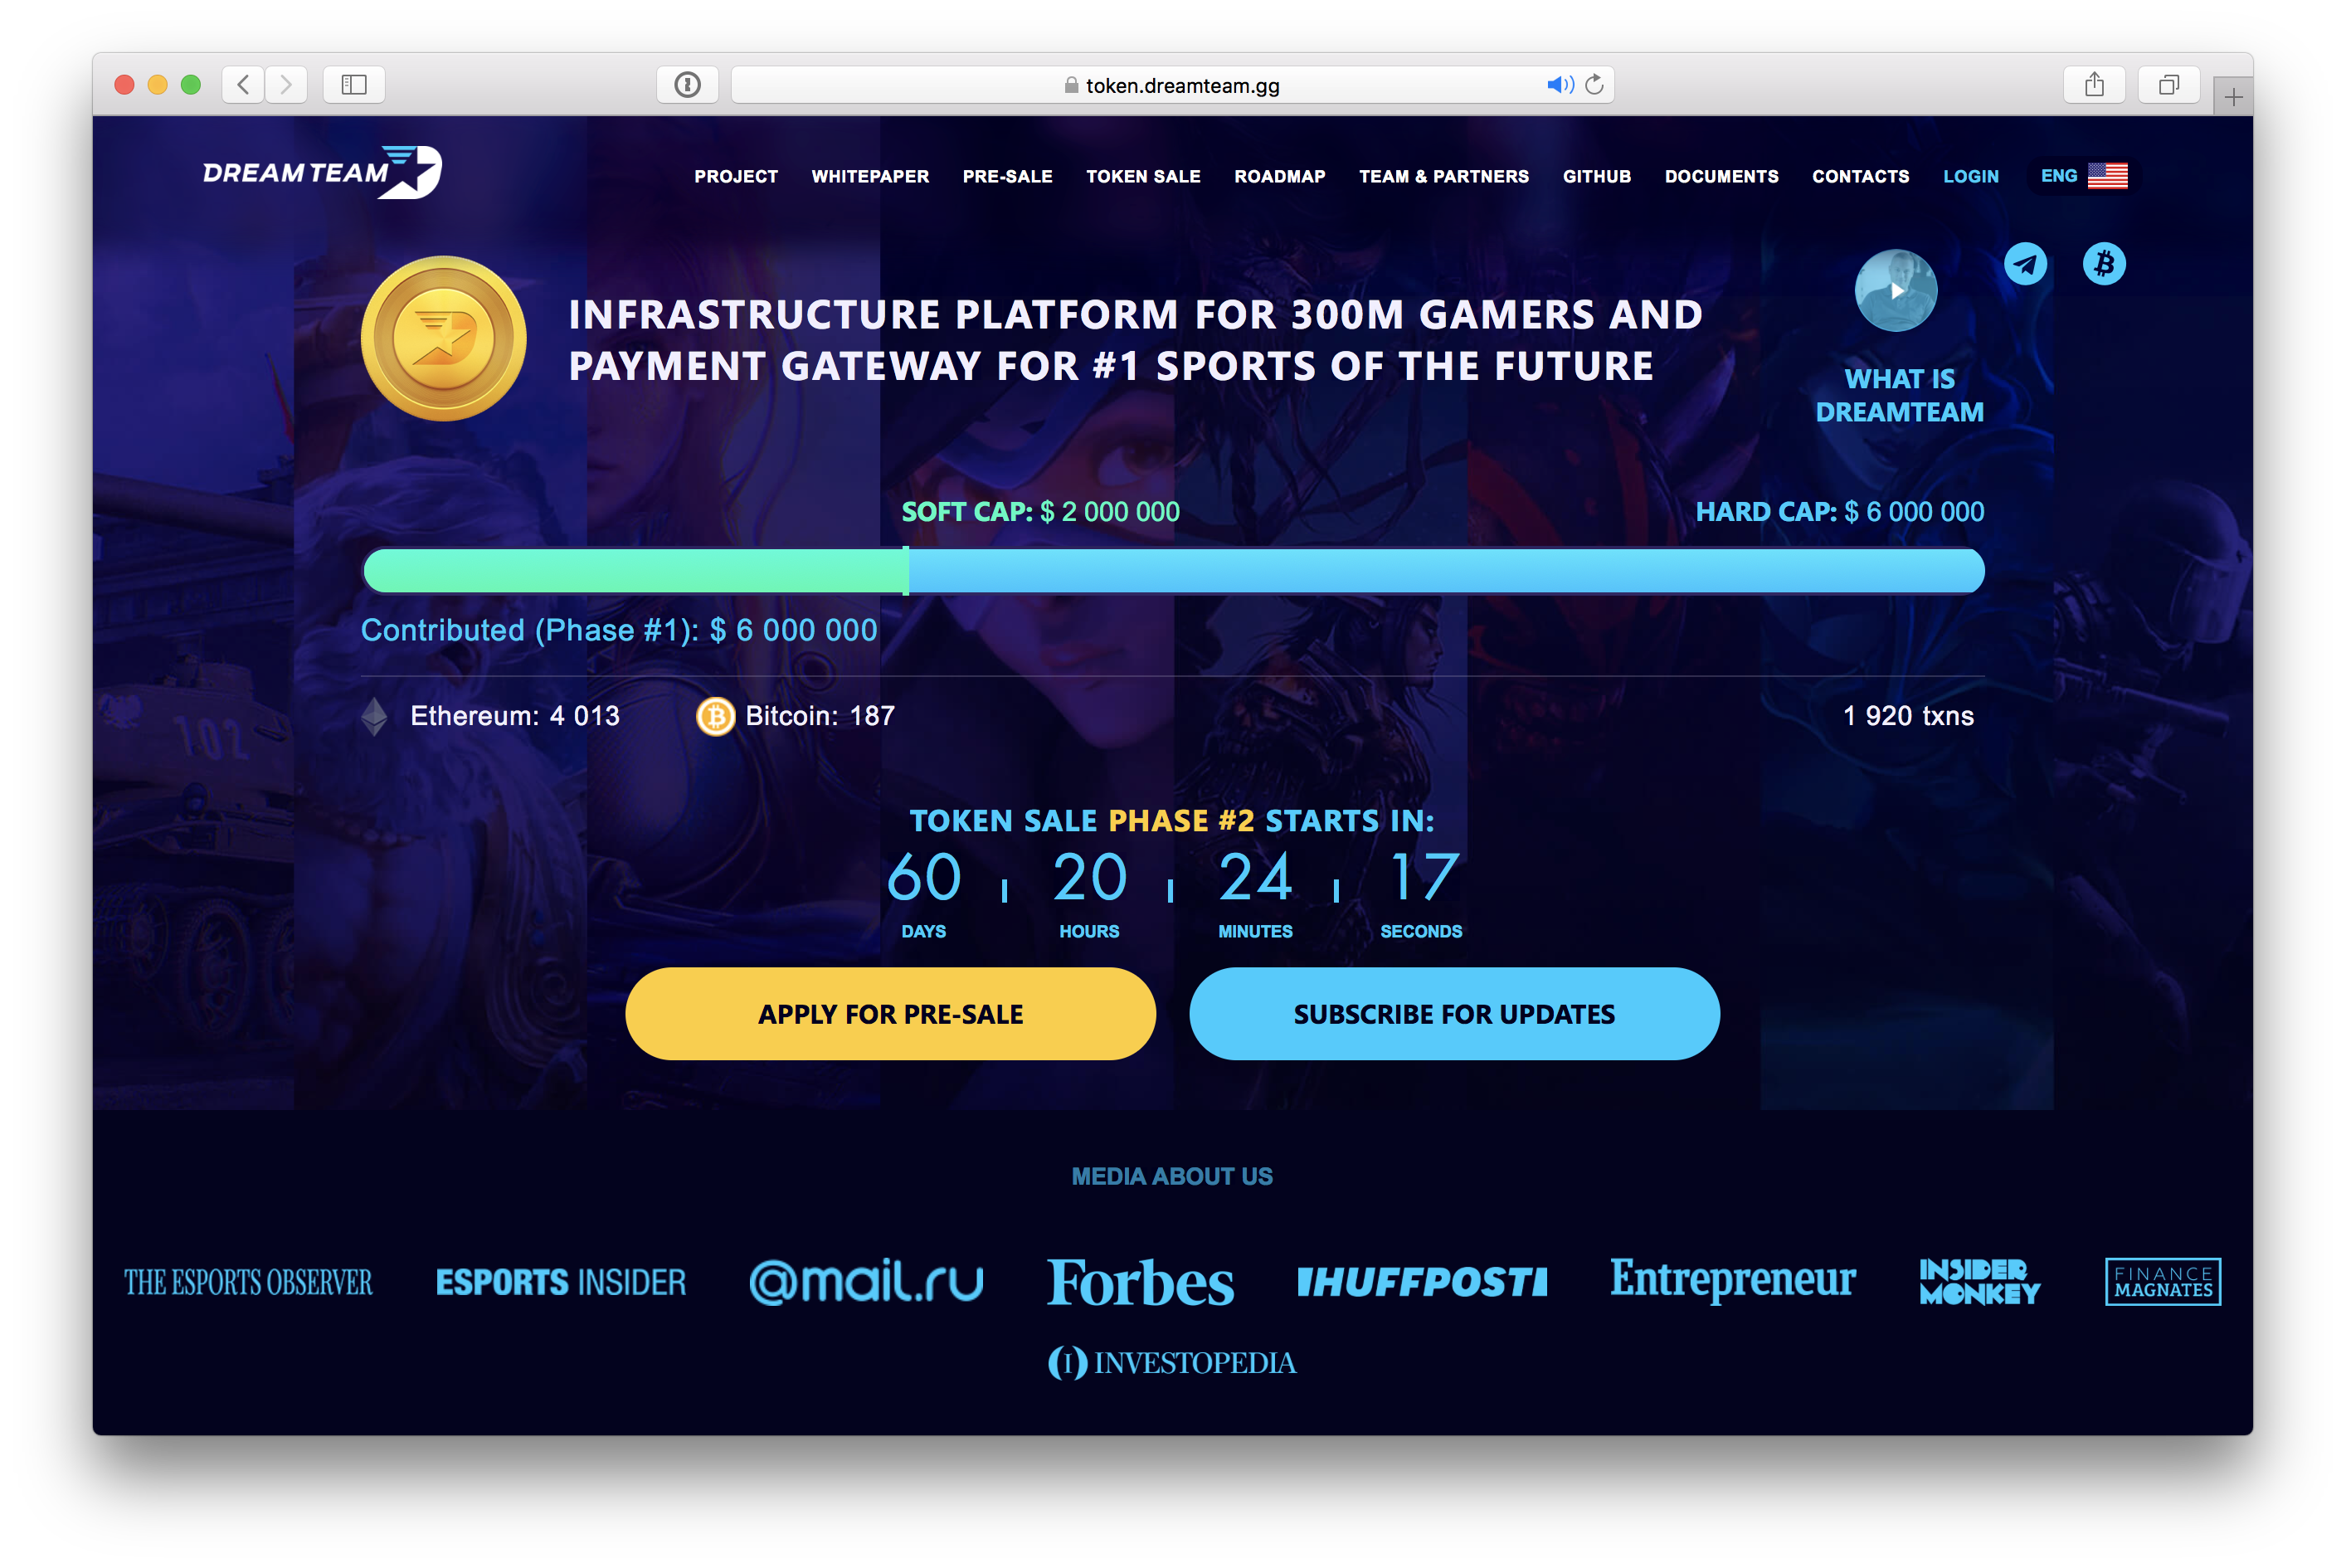Click the orange Bitcoin coin icon

[715, 716]
